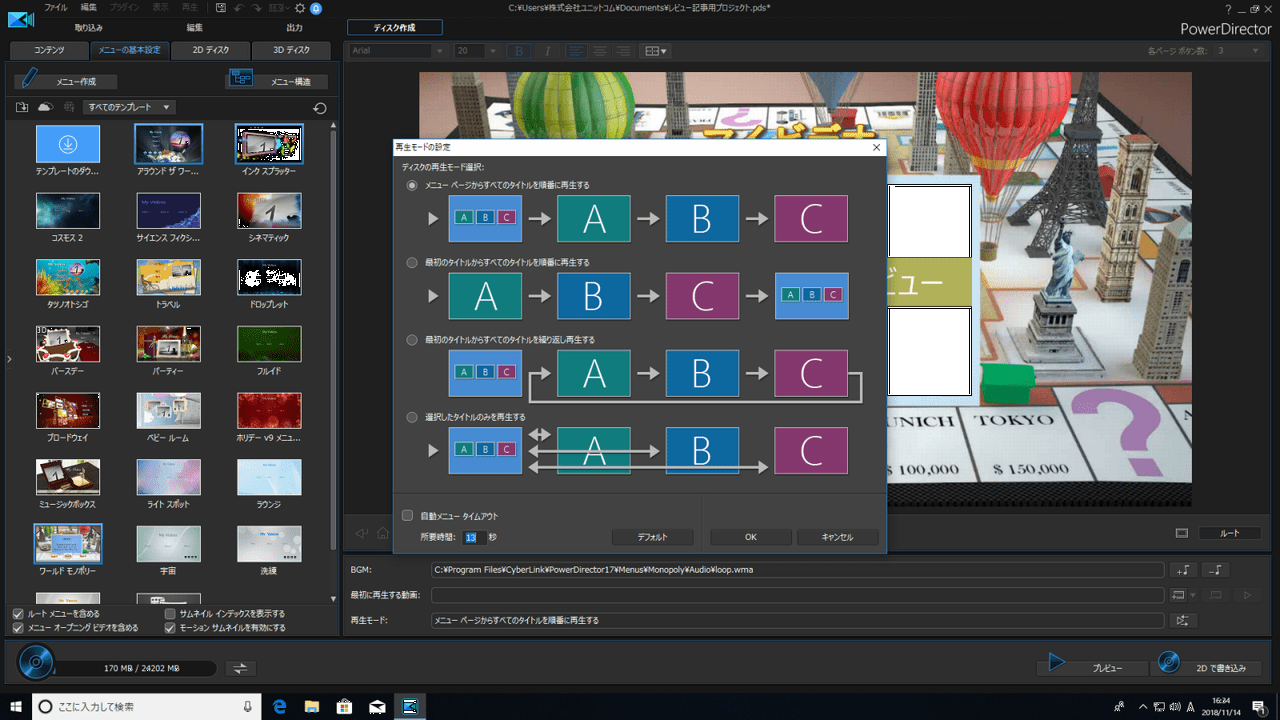The width and height of the screenshot is (1280, 720).
Task: Open notifications via the bell icon
Action: click(x=316, y=8)
